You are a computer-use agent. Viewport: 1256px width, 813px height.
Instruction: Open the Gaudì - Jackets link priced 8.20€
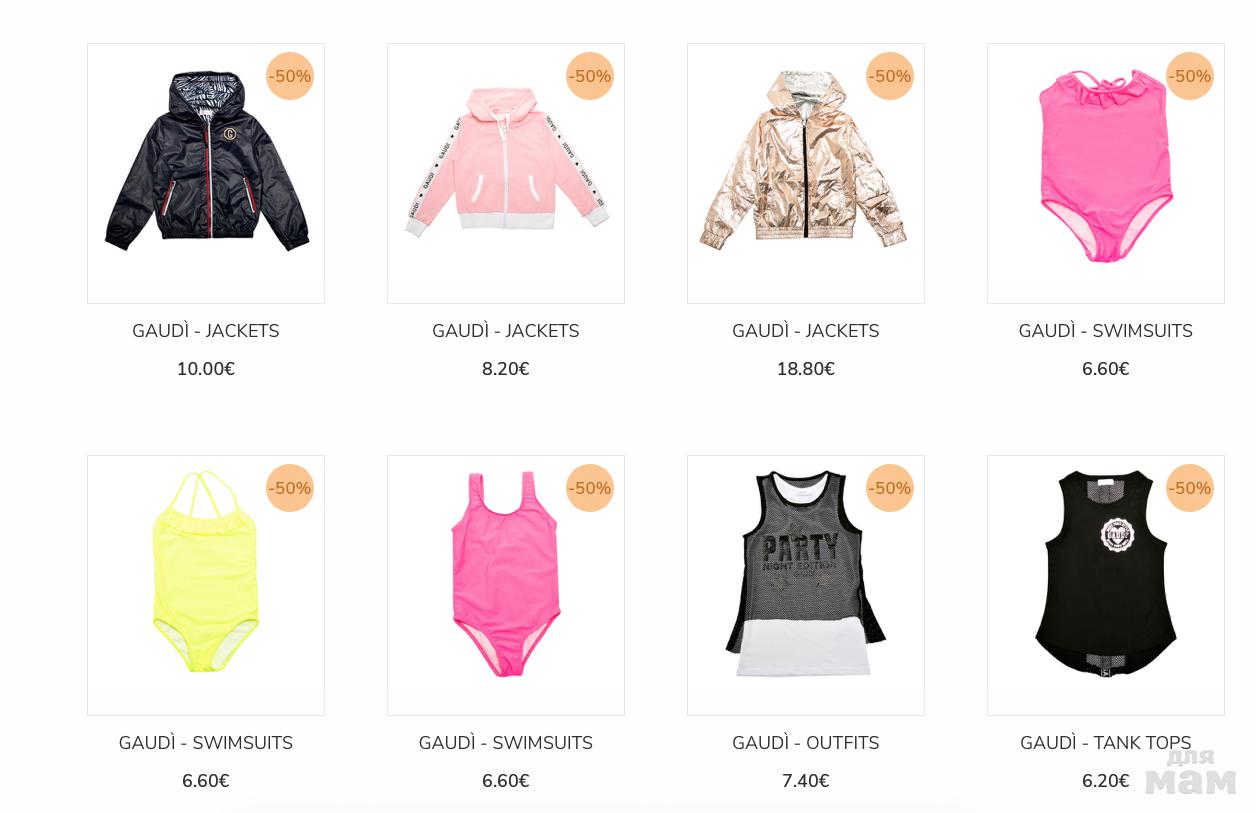point(506,331)
